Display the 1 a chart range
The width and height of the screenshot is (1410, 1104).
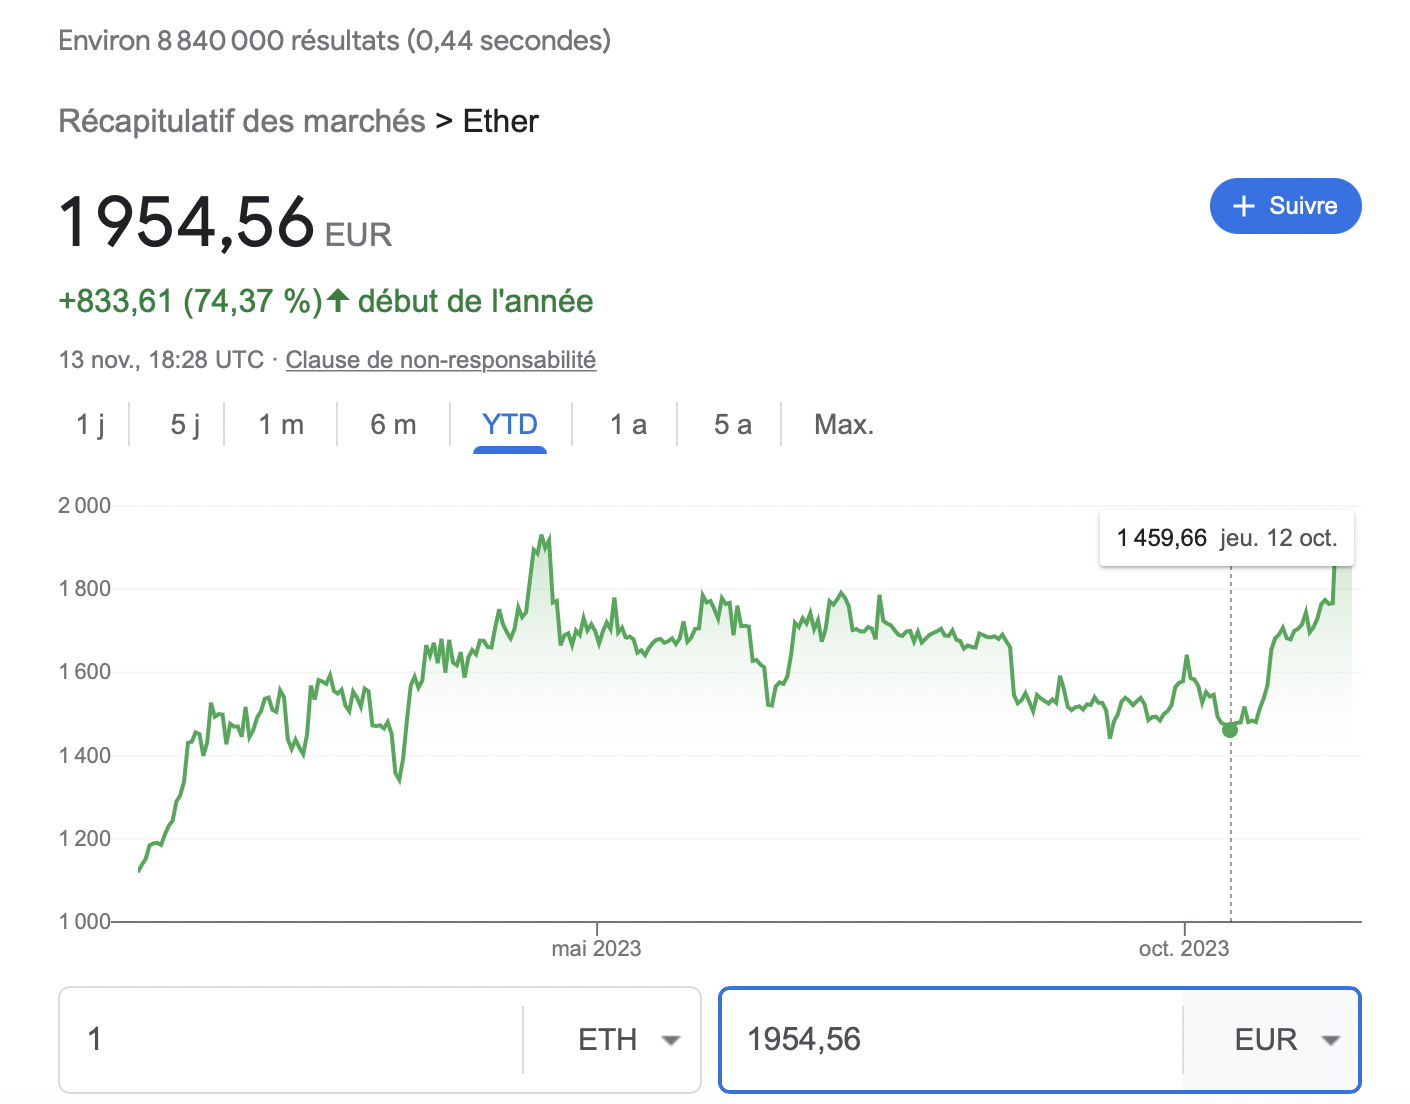(x=628, y=425)
